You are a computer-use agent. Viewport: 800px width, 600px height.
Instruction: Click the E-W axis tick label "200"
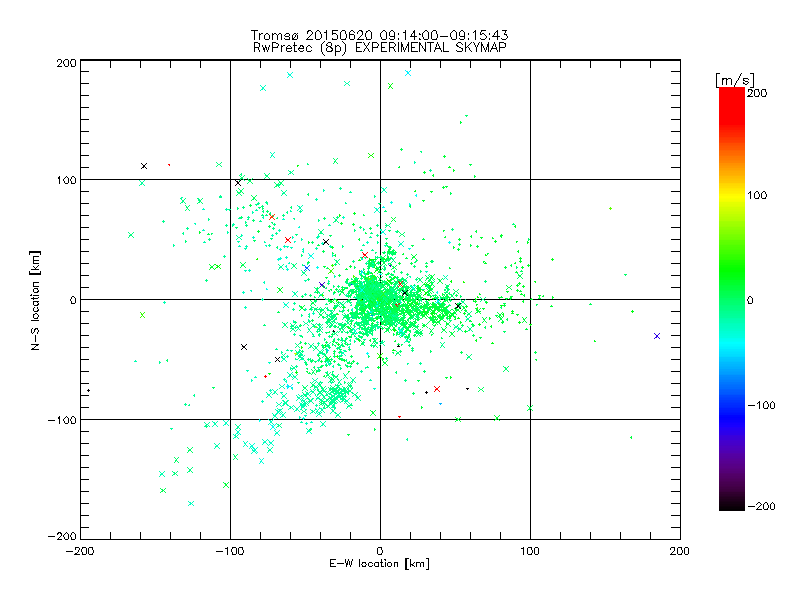(x=680, y=551)
